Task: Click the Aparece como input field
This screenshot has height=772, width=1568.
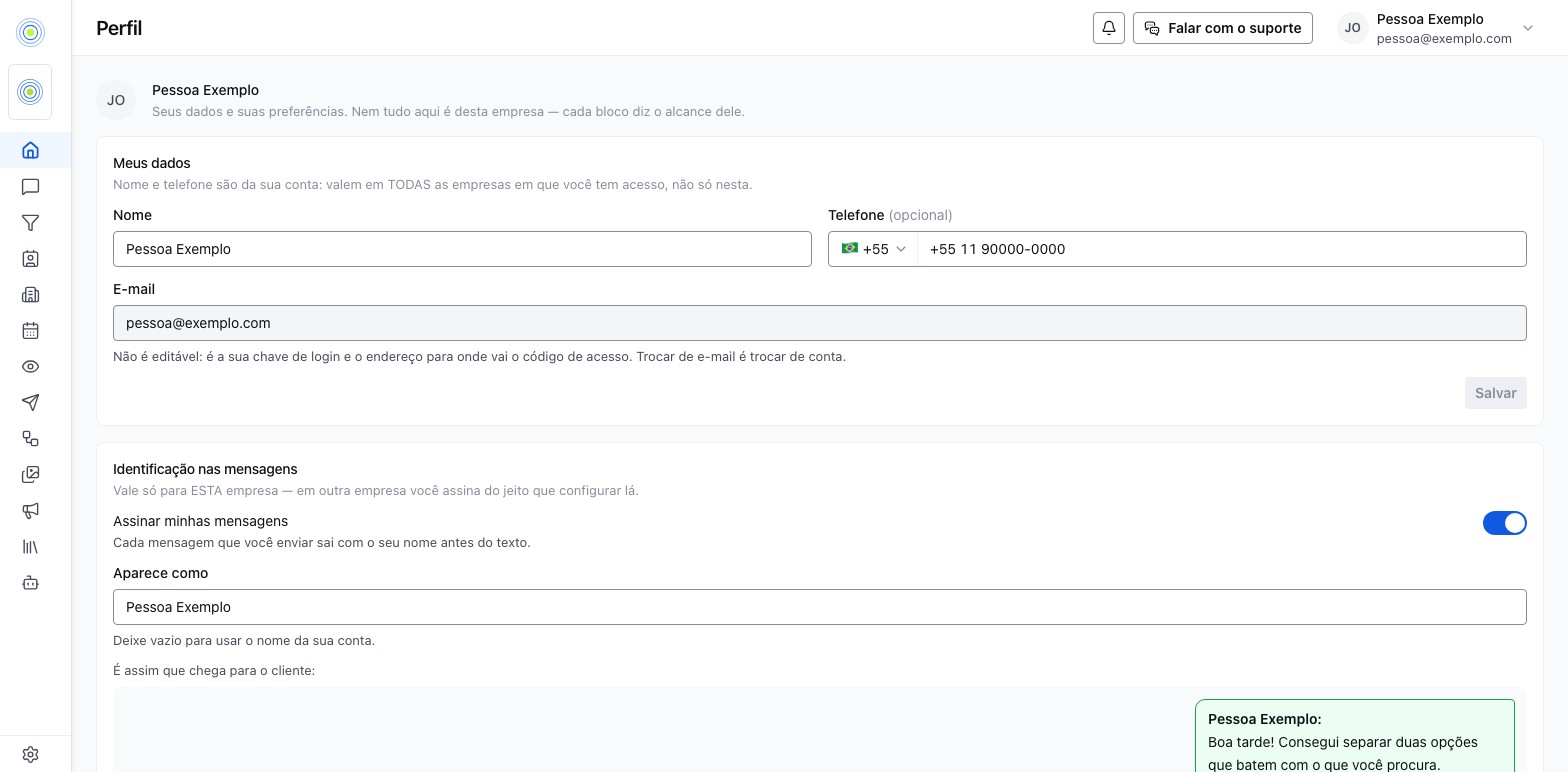Action: (820, 607)
